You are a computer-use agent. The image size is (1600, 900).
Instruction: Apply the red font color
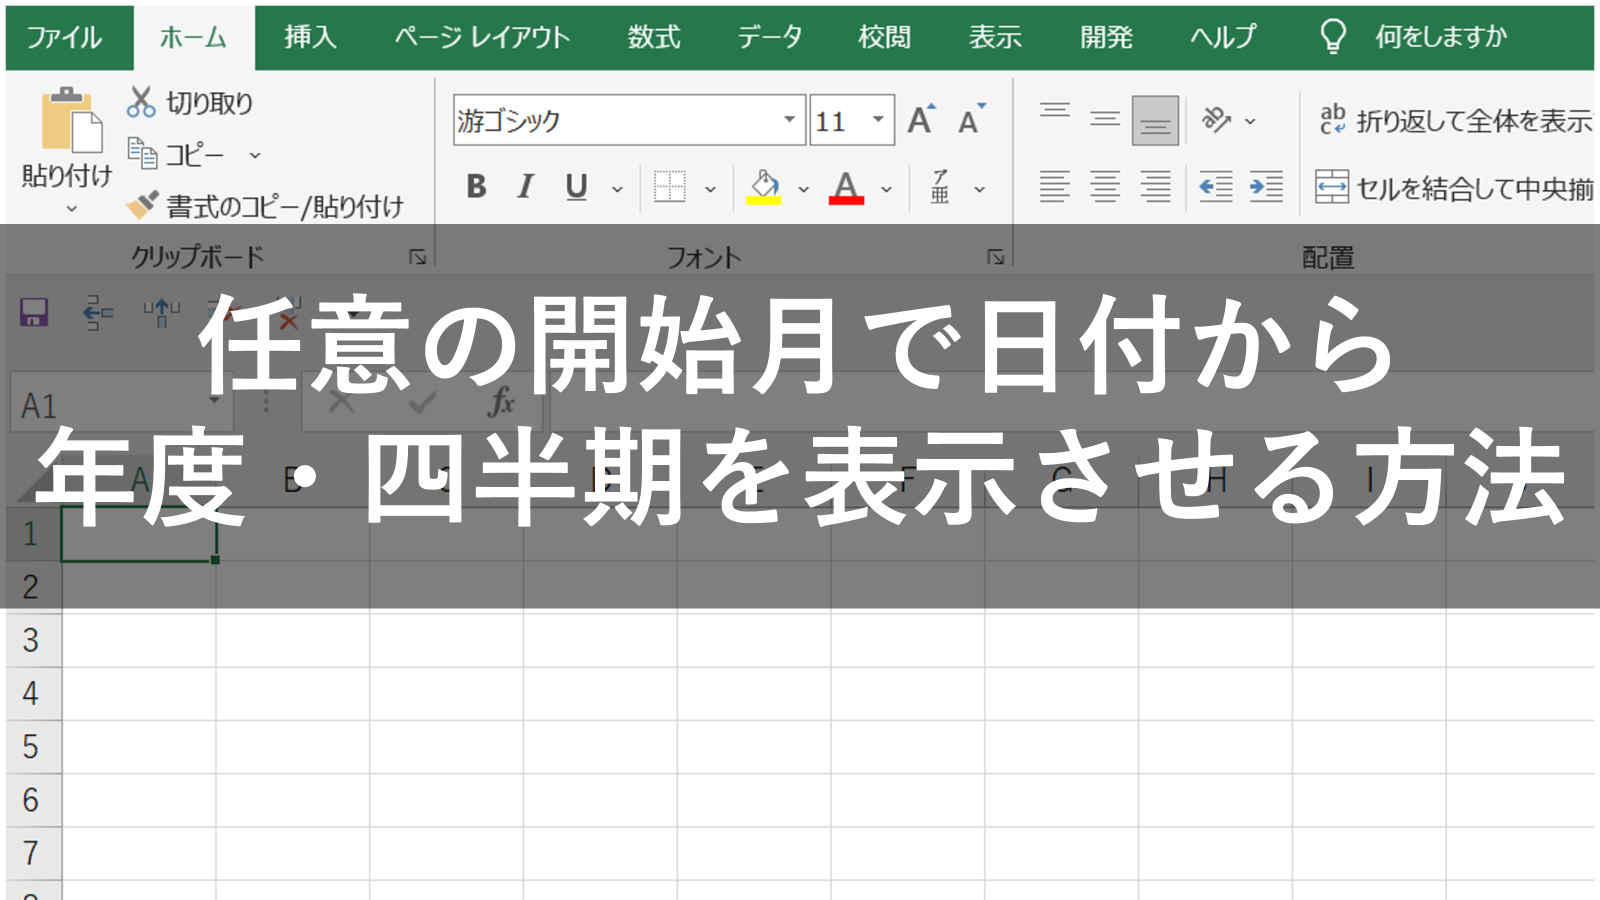click(846, 187)
